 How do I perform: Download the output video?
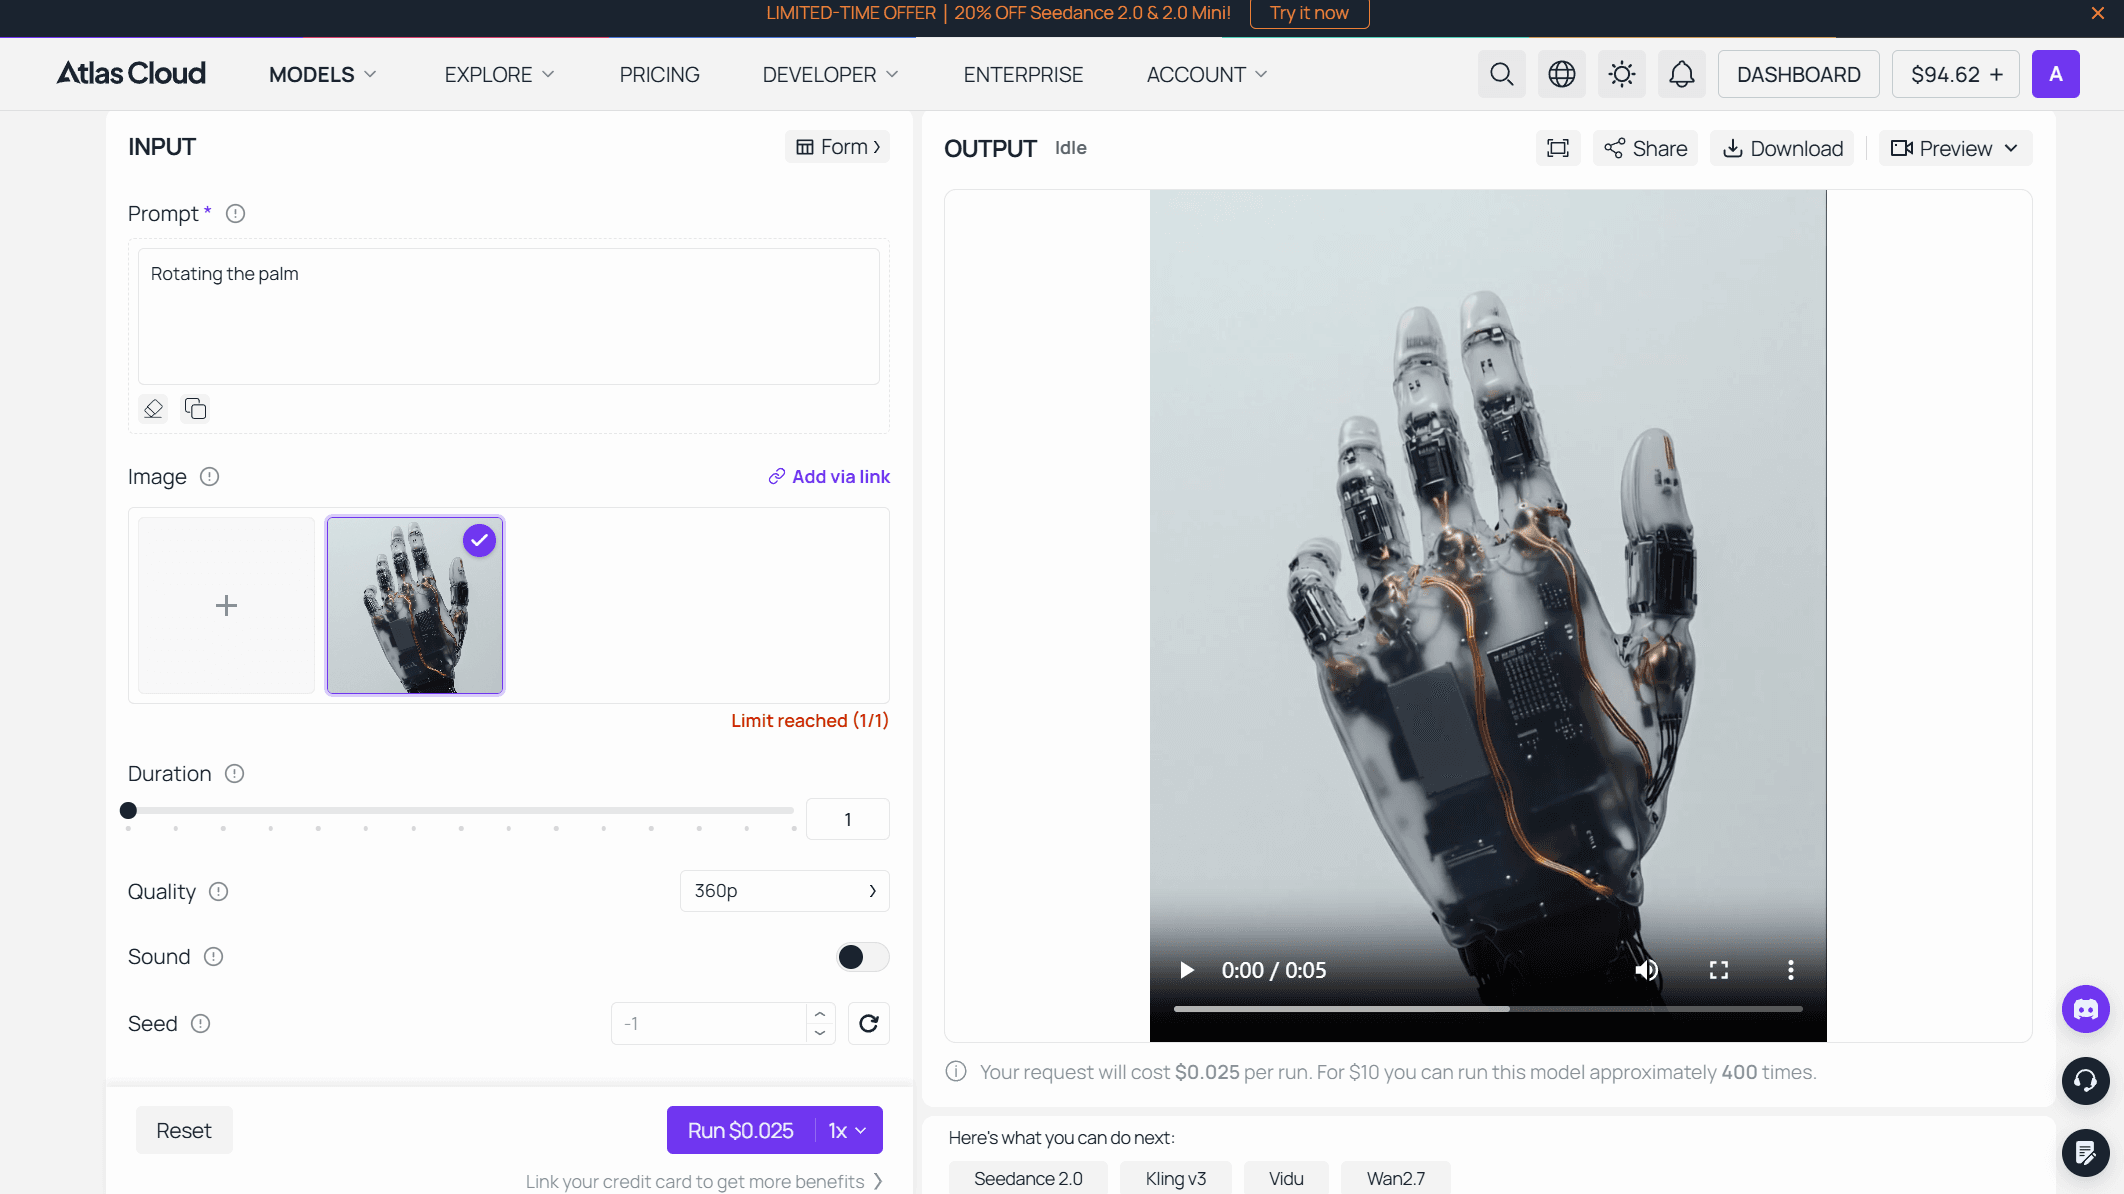click(x=1782, y=148)
